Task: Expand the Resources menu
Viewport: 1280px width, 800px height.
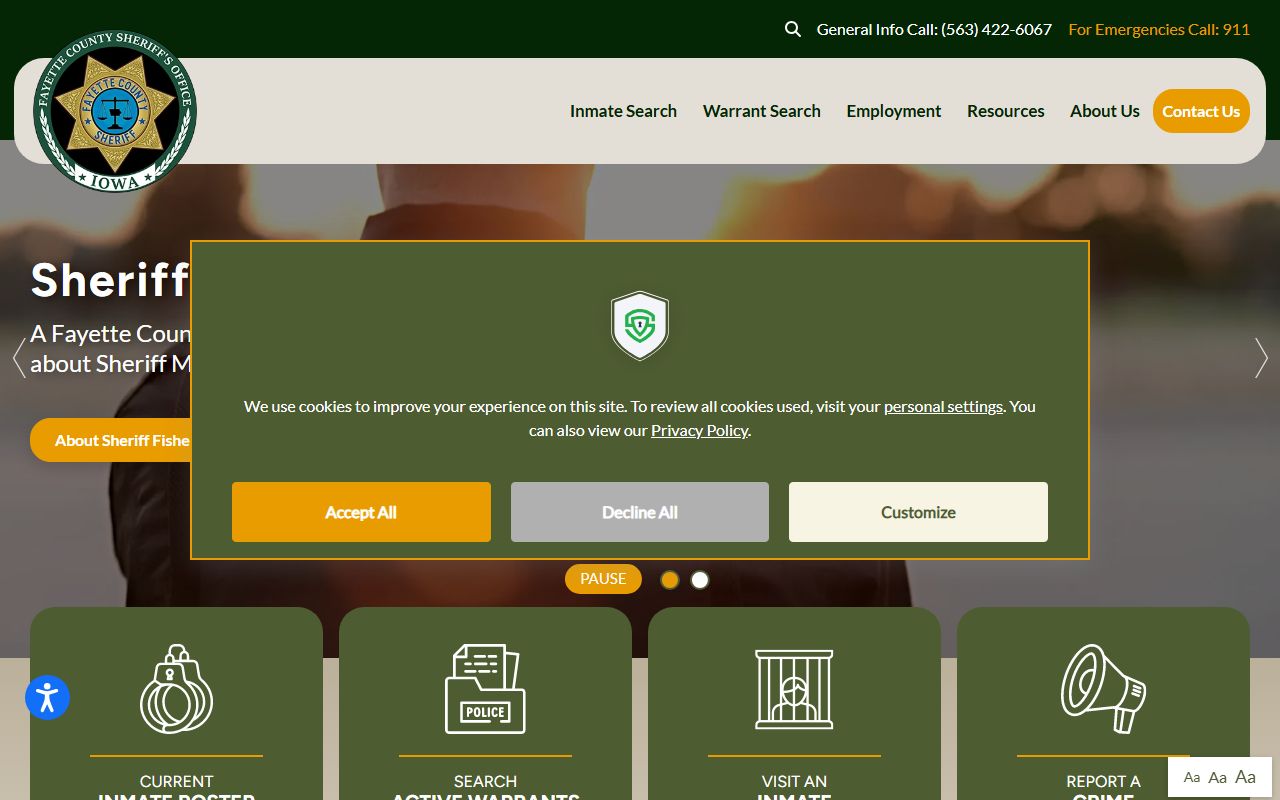Action: 1005,111
